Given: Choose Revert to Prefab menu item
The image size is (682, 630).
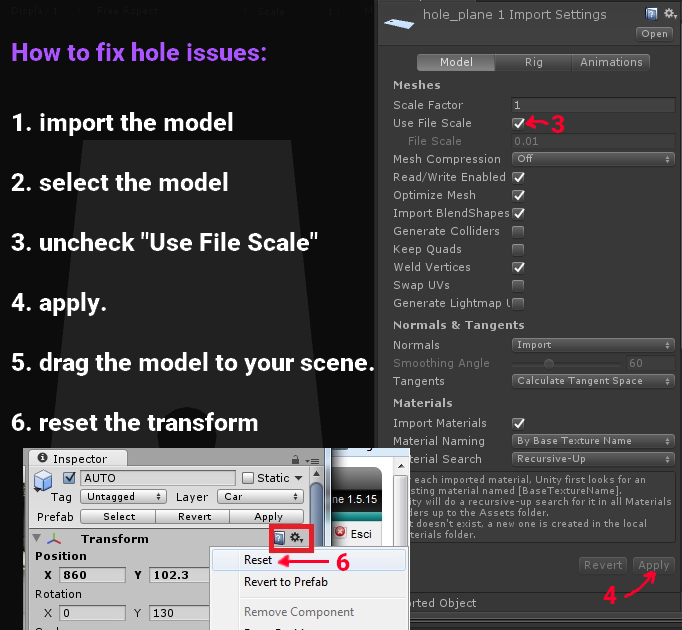Looking at the screenshot, I should coord(286,582).
